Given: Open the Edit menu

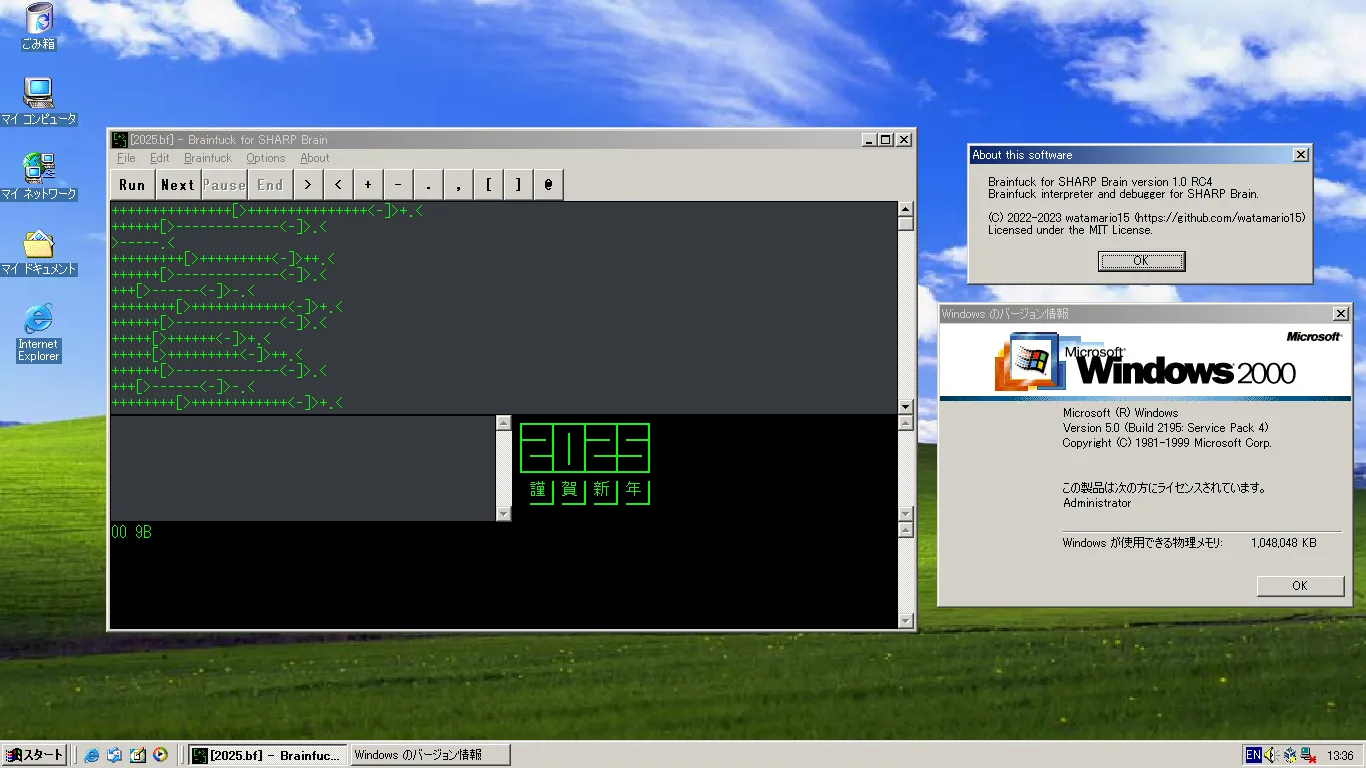Looking at the screenshot, I should click(160, 158).
